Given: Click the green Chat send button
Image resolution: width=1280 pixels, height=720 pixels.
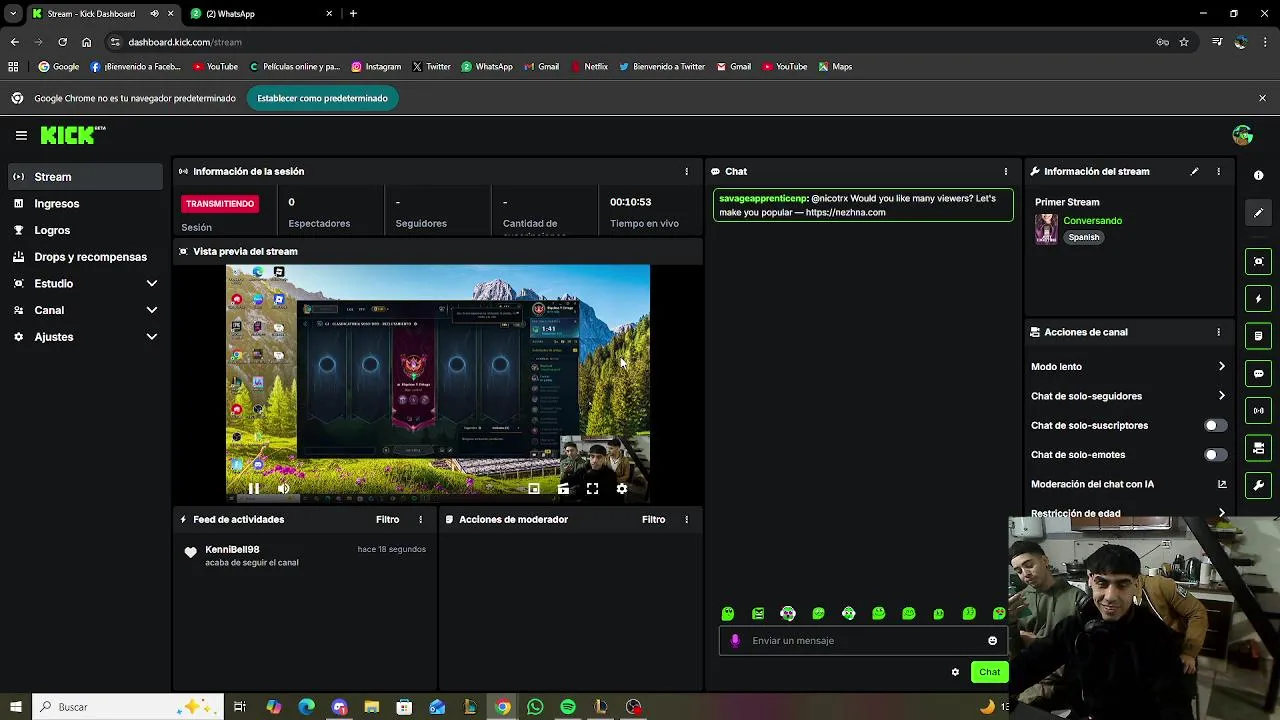Looking at the screenshot, I should point(989,672).
